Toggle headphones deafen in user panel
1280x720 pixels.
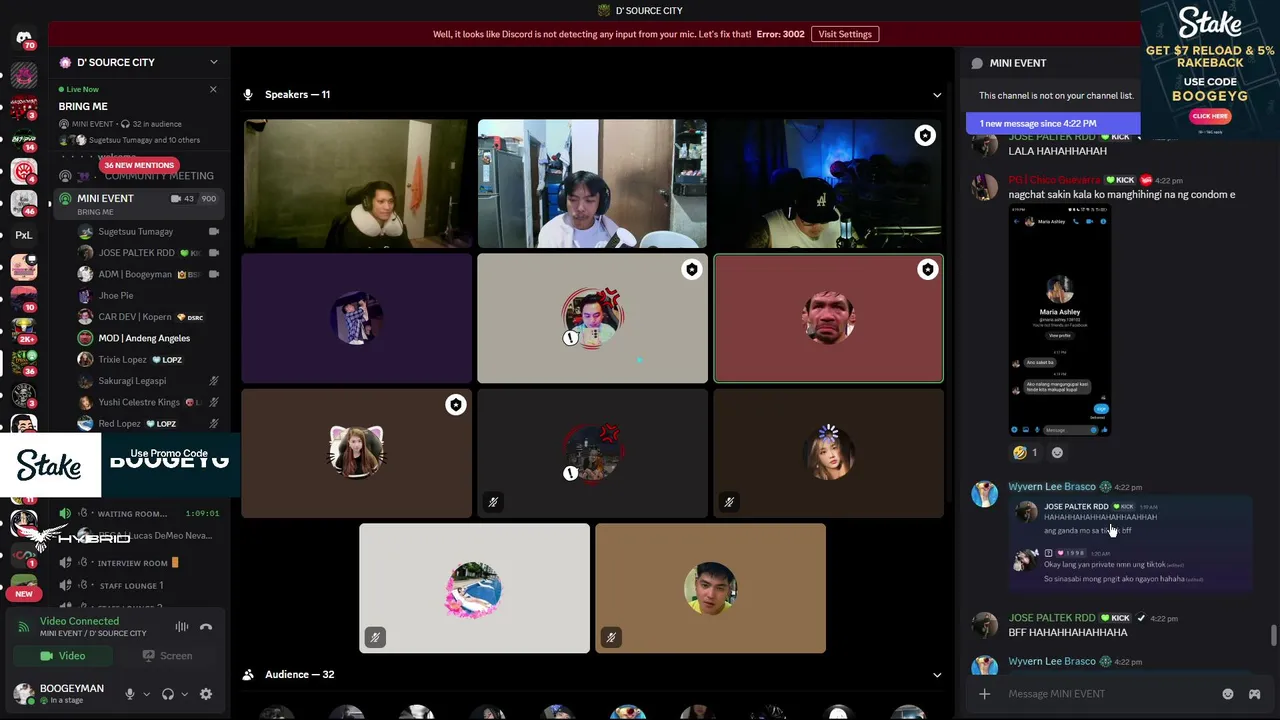[x=168, y=694]
